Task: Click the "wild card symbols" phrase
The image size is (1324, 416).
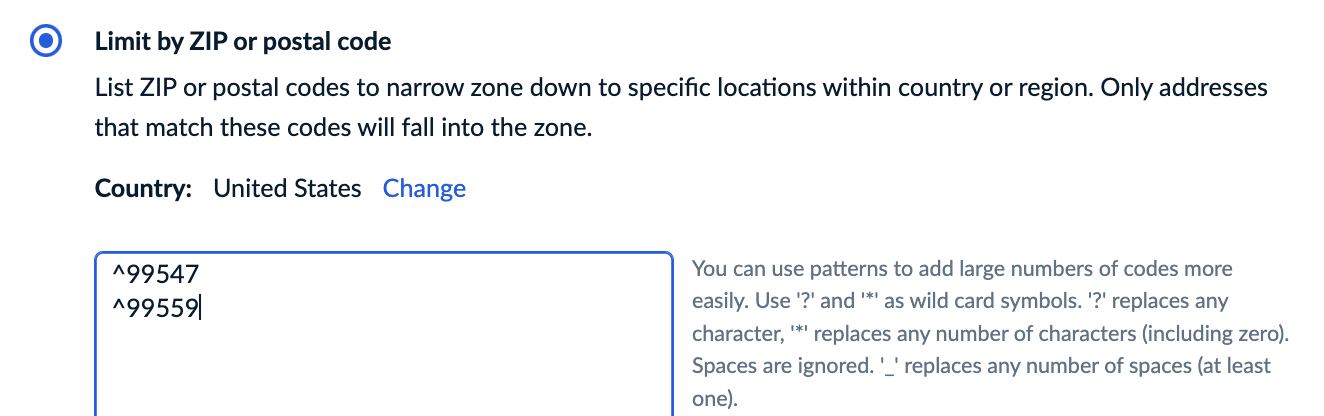Action: point(1047,301)
